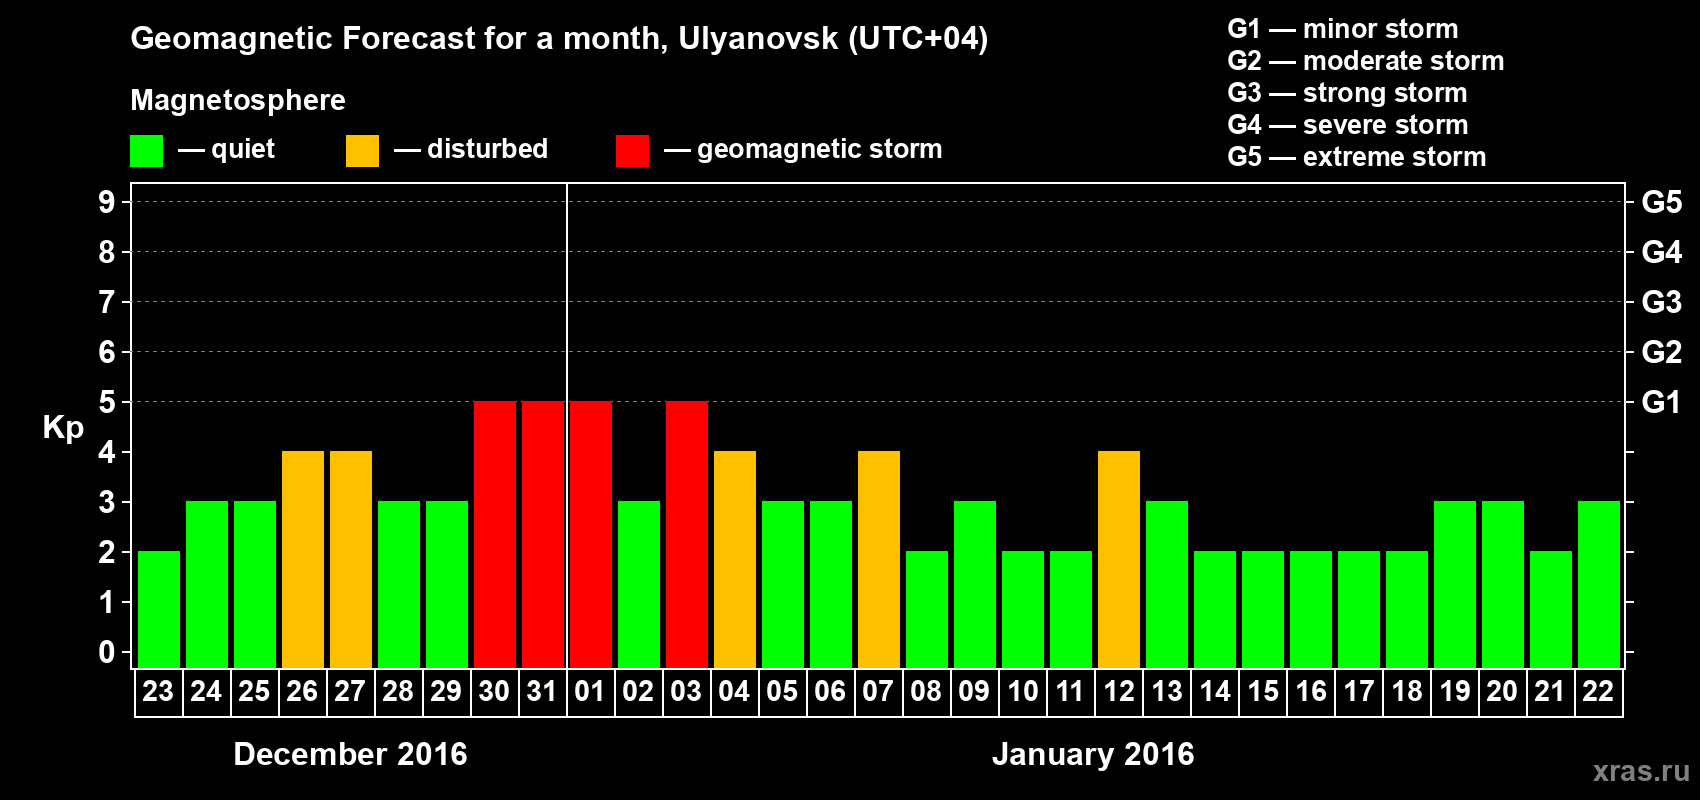Select the red bar for January 03
The height and width of the screenshot is (800, 1700).
click(687, 534)
